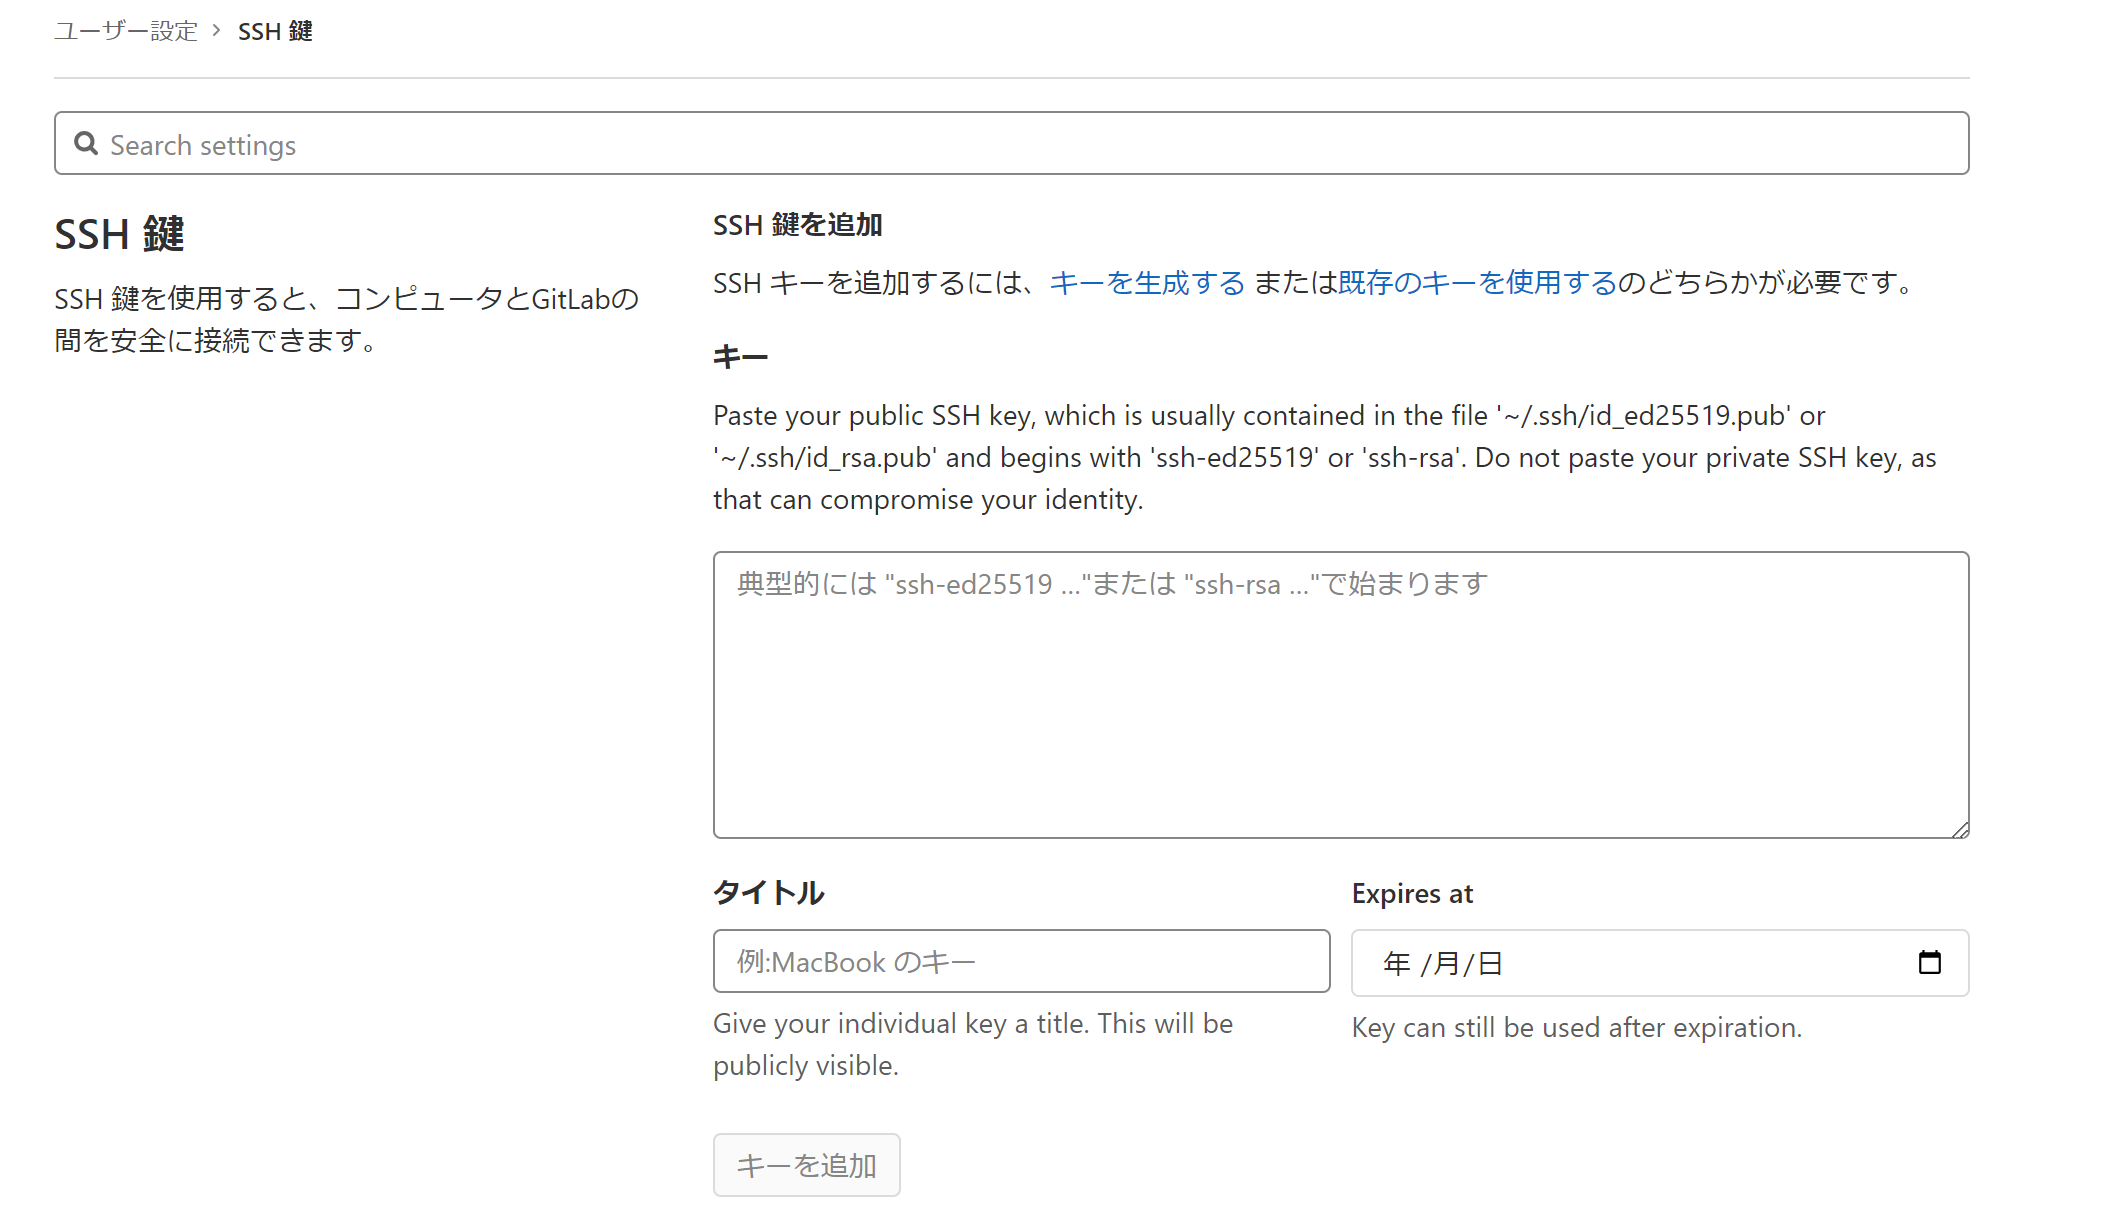Select the 日 segment of expiry date
The image size is (2107, 1227).
tap(1490, 963)
